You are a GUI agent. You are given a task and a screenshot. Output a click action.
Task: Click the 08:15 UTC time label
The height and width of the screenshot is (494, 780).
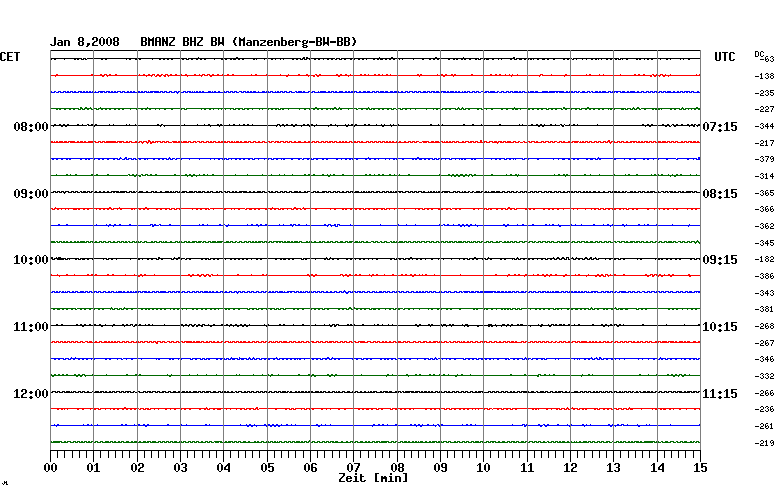pos(720,194)
